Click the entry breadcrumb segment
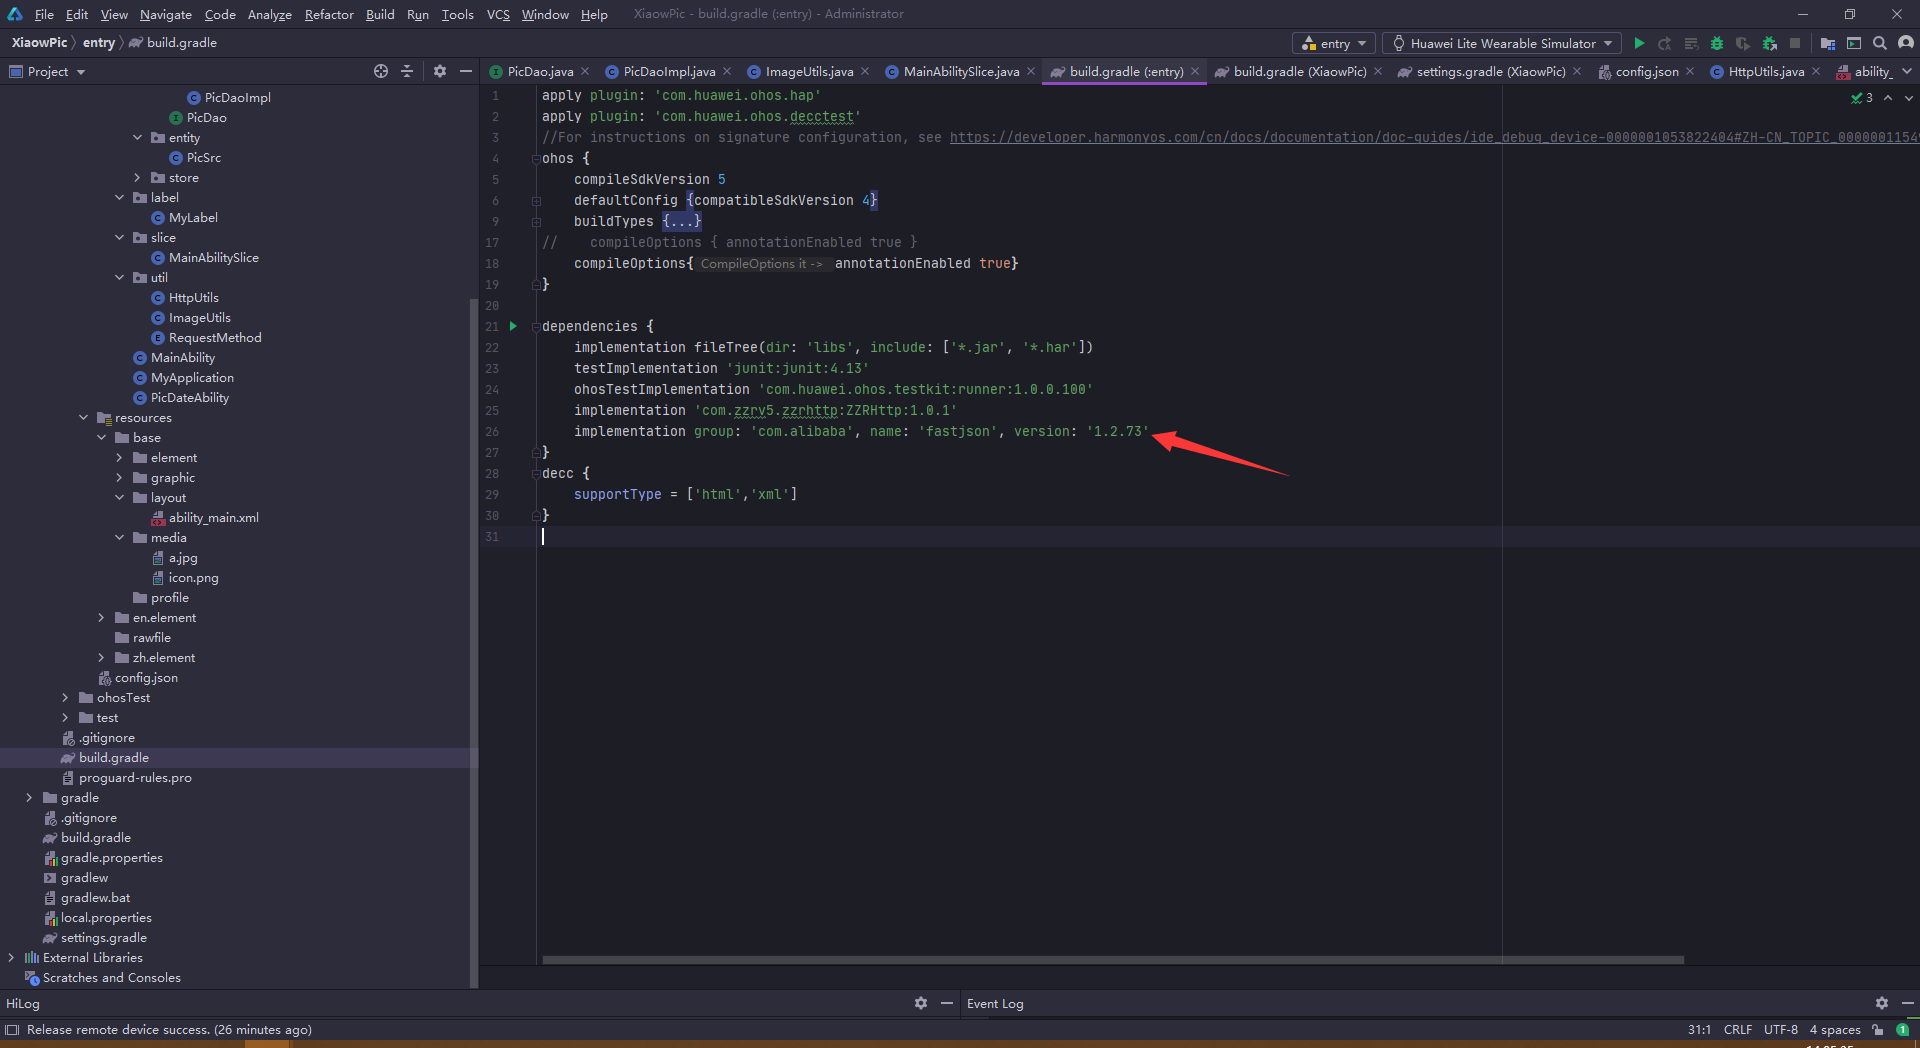 (x=98, y=43)
